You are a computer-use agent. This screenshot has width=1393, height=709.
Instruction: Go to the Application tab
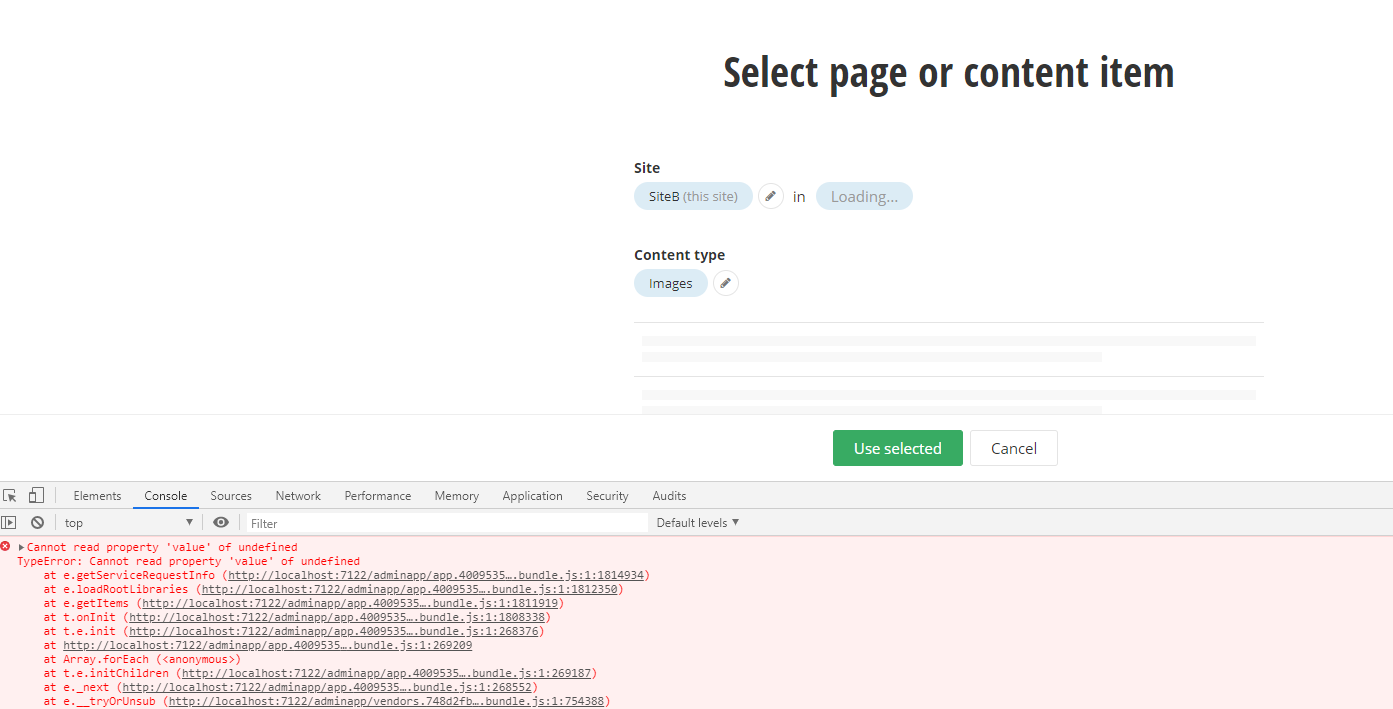[532, 496]
